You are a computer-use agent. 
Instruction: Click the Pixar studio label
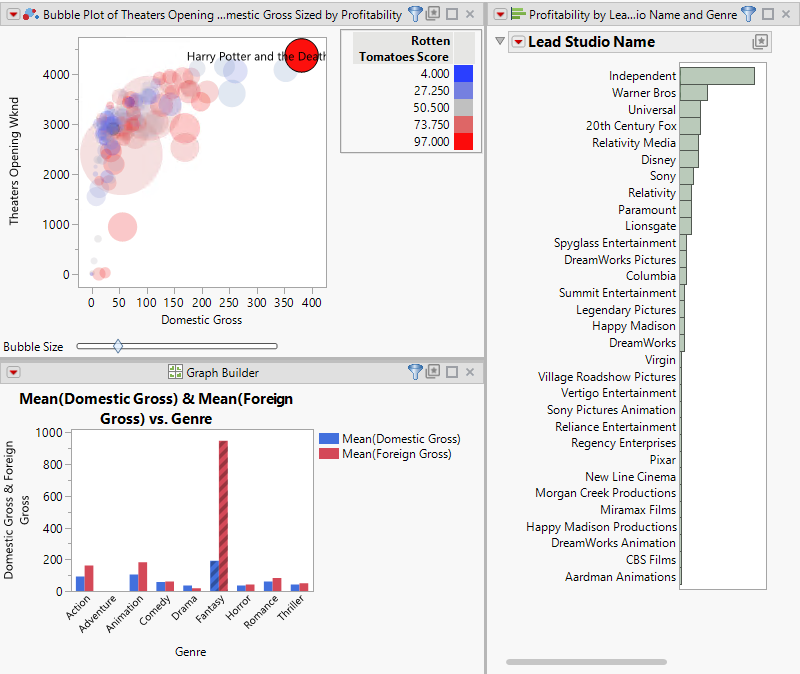[x=663, y=460]
